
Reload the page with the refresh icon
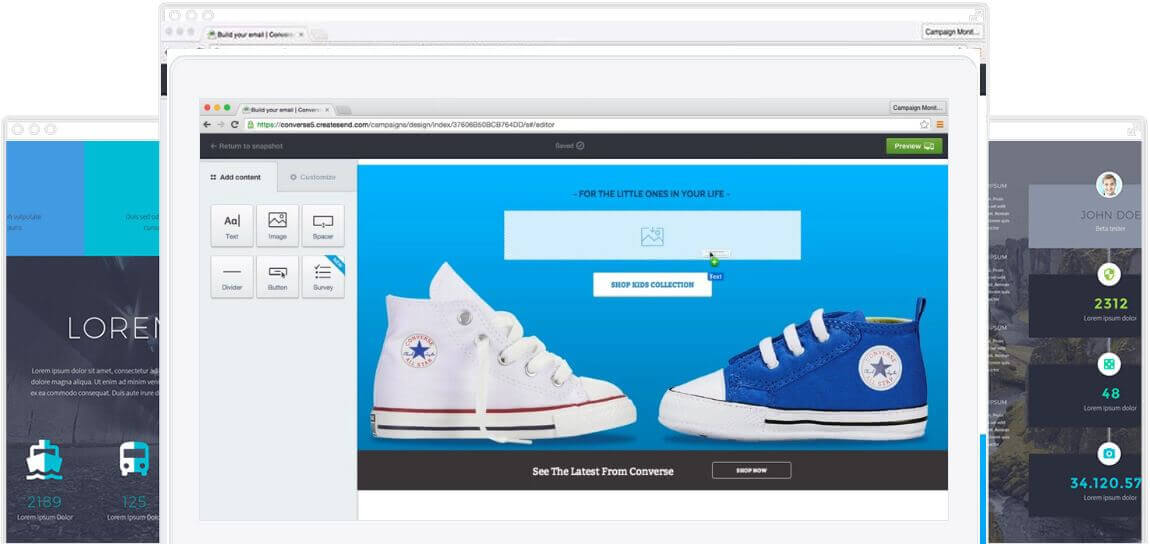(x=235, y=125)
